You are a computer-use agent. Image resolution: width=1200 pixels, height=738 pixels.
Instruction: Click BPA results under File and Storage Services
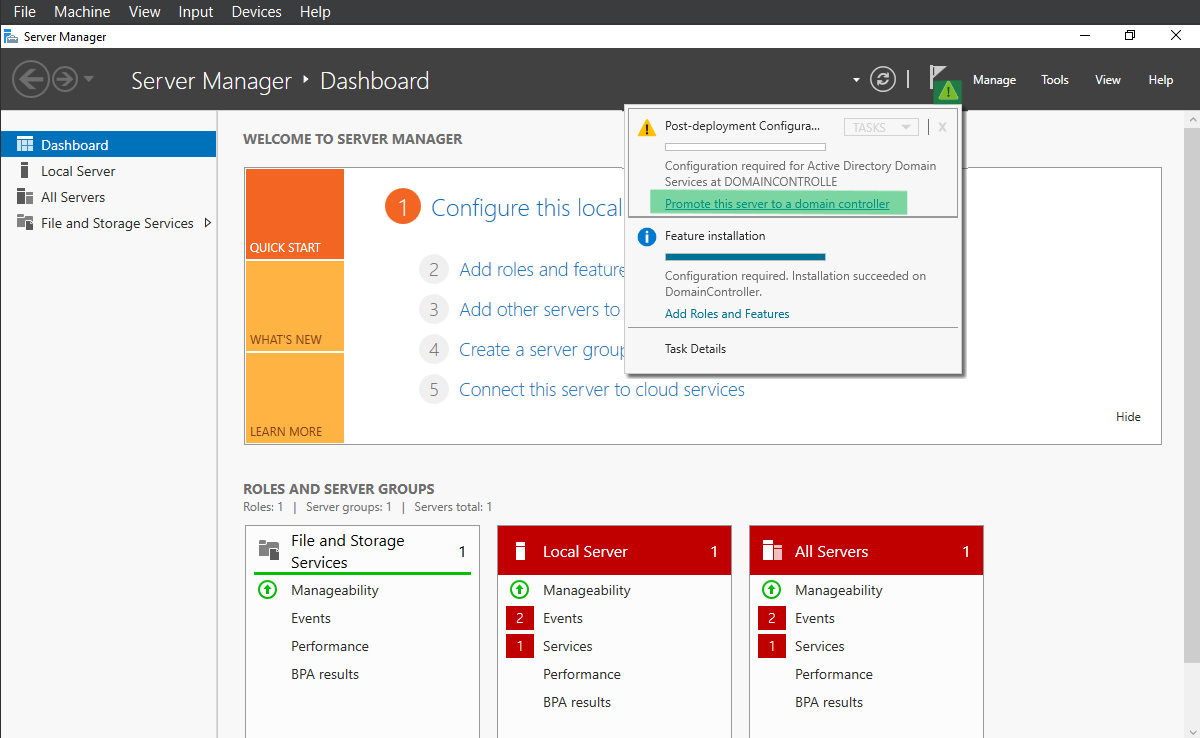[325, 674]
